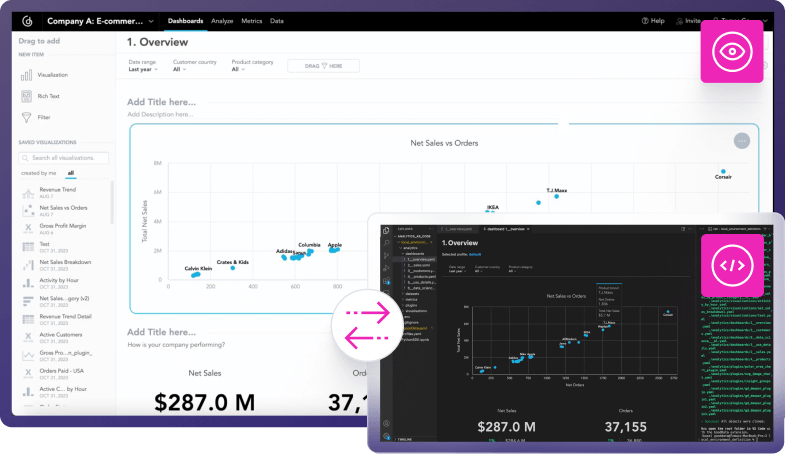Open Extensions in the VS Code activity bar

click(386, 281)
